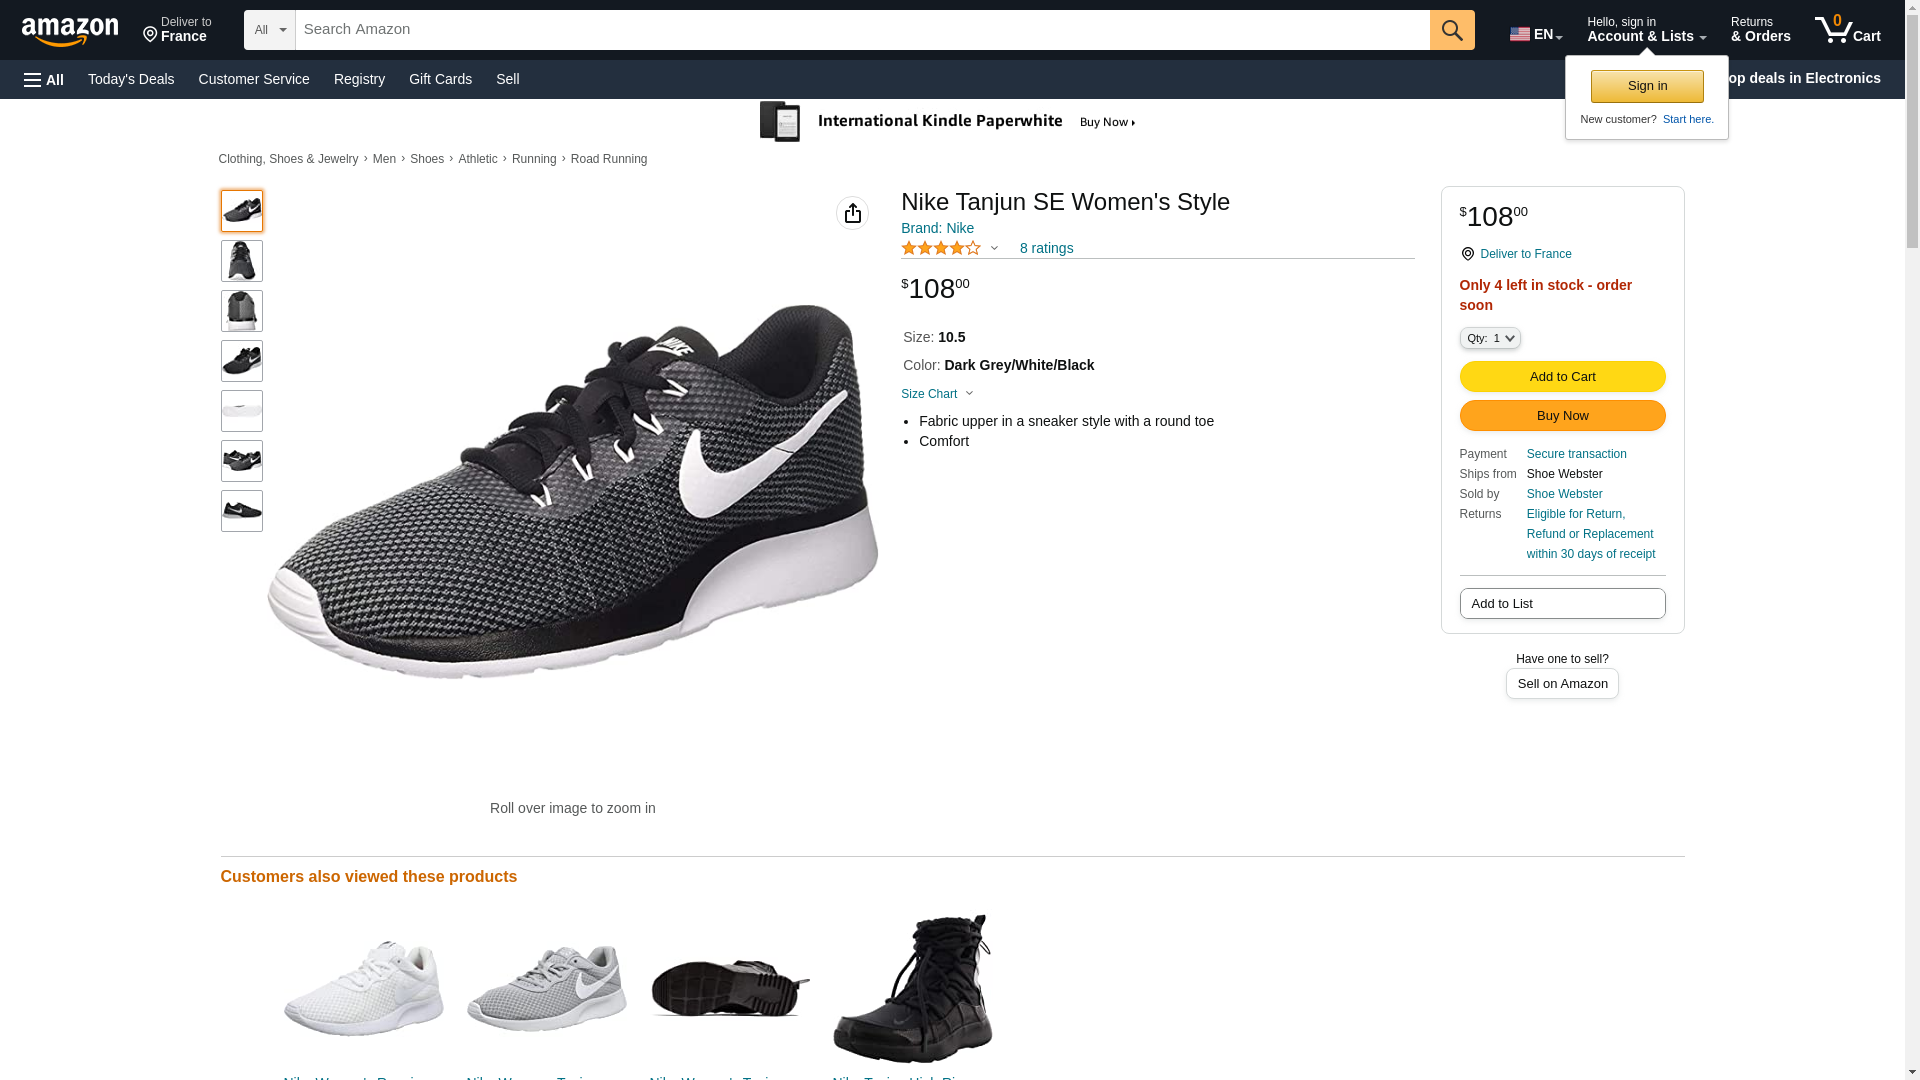Open Today's Deals in navigation bar
Image resolution: width=1920 pixels, height=1080 pixels.
click(x=131, y=79)
